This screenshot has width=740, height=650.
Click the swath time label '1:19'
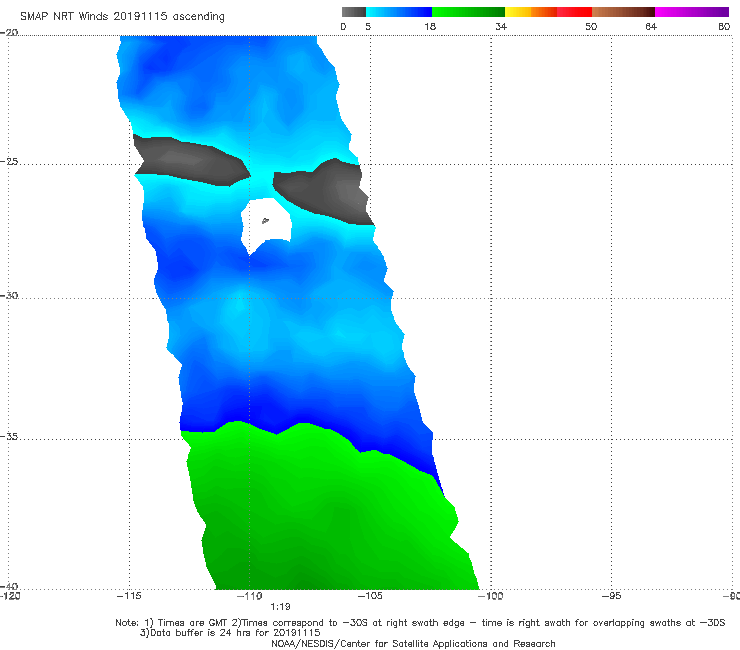pos(280,607)
